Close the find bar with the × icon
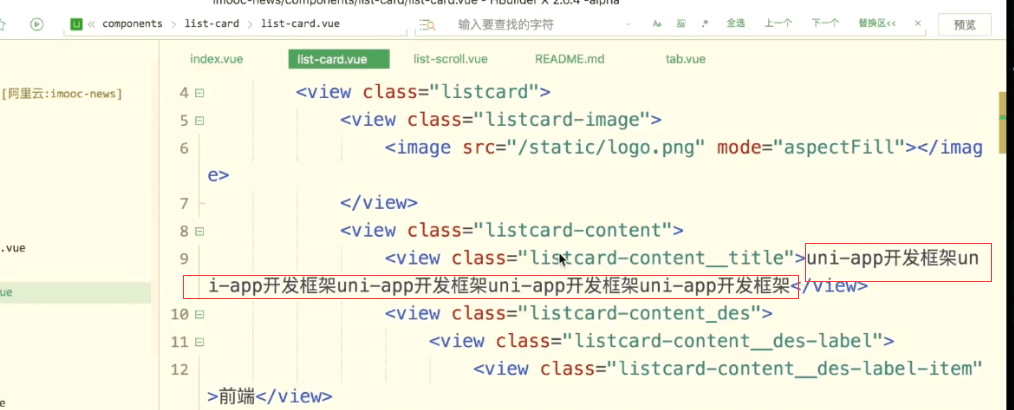This screenshot has height=410, width=1014. pyautogui.click(x=918, y=23)
